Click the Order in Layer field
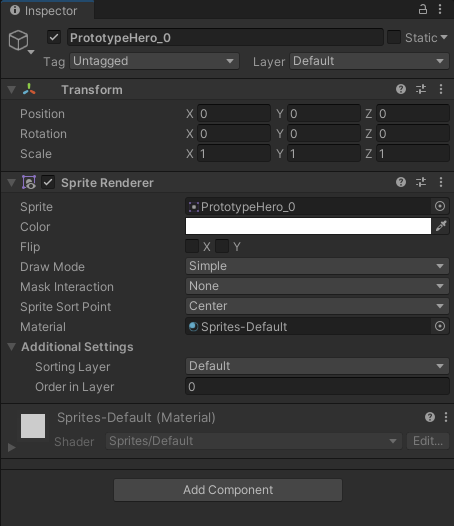The width and height of the screenshot is (454, 526). tap(317, 386)
